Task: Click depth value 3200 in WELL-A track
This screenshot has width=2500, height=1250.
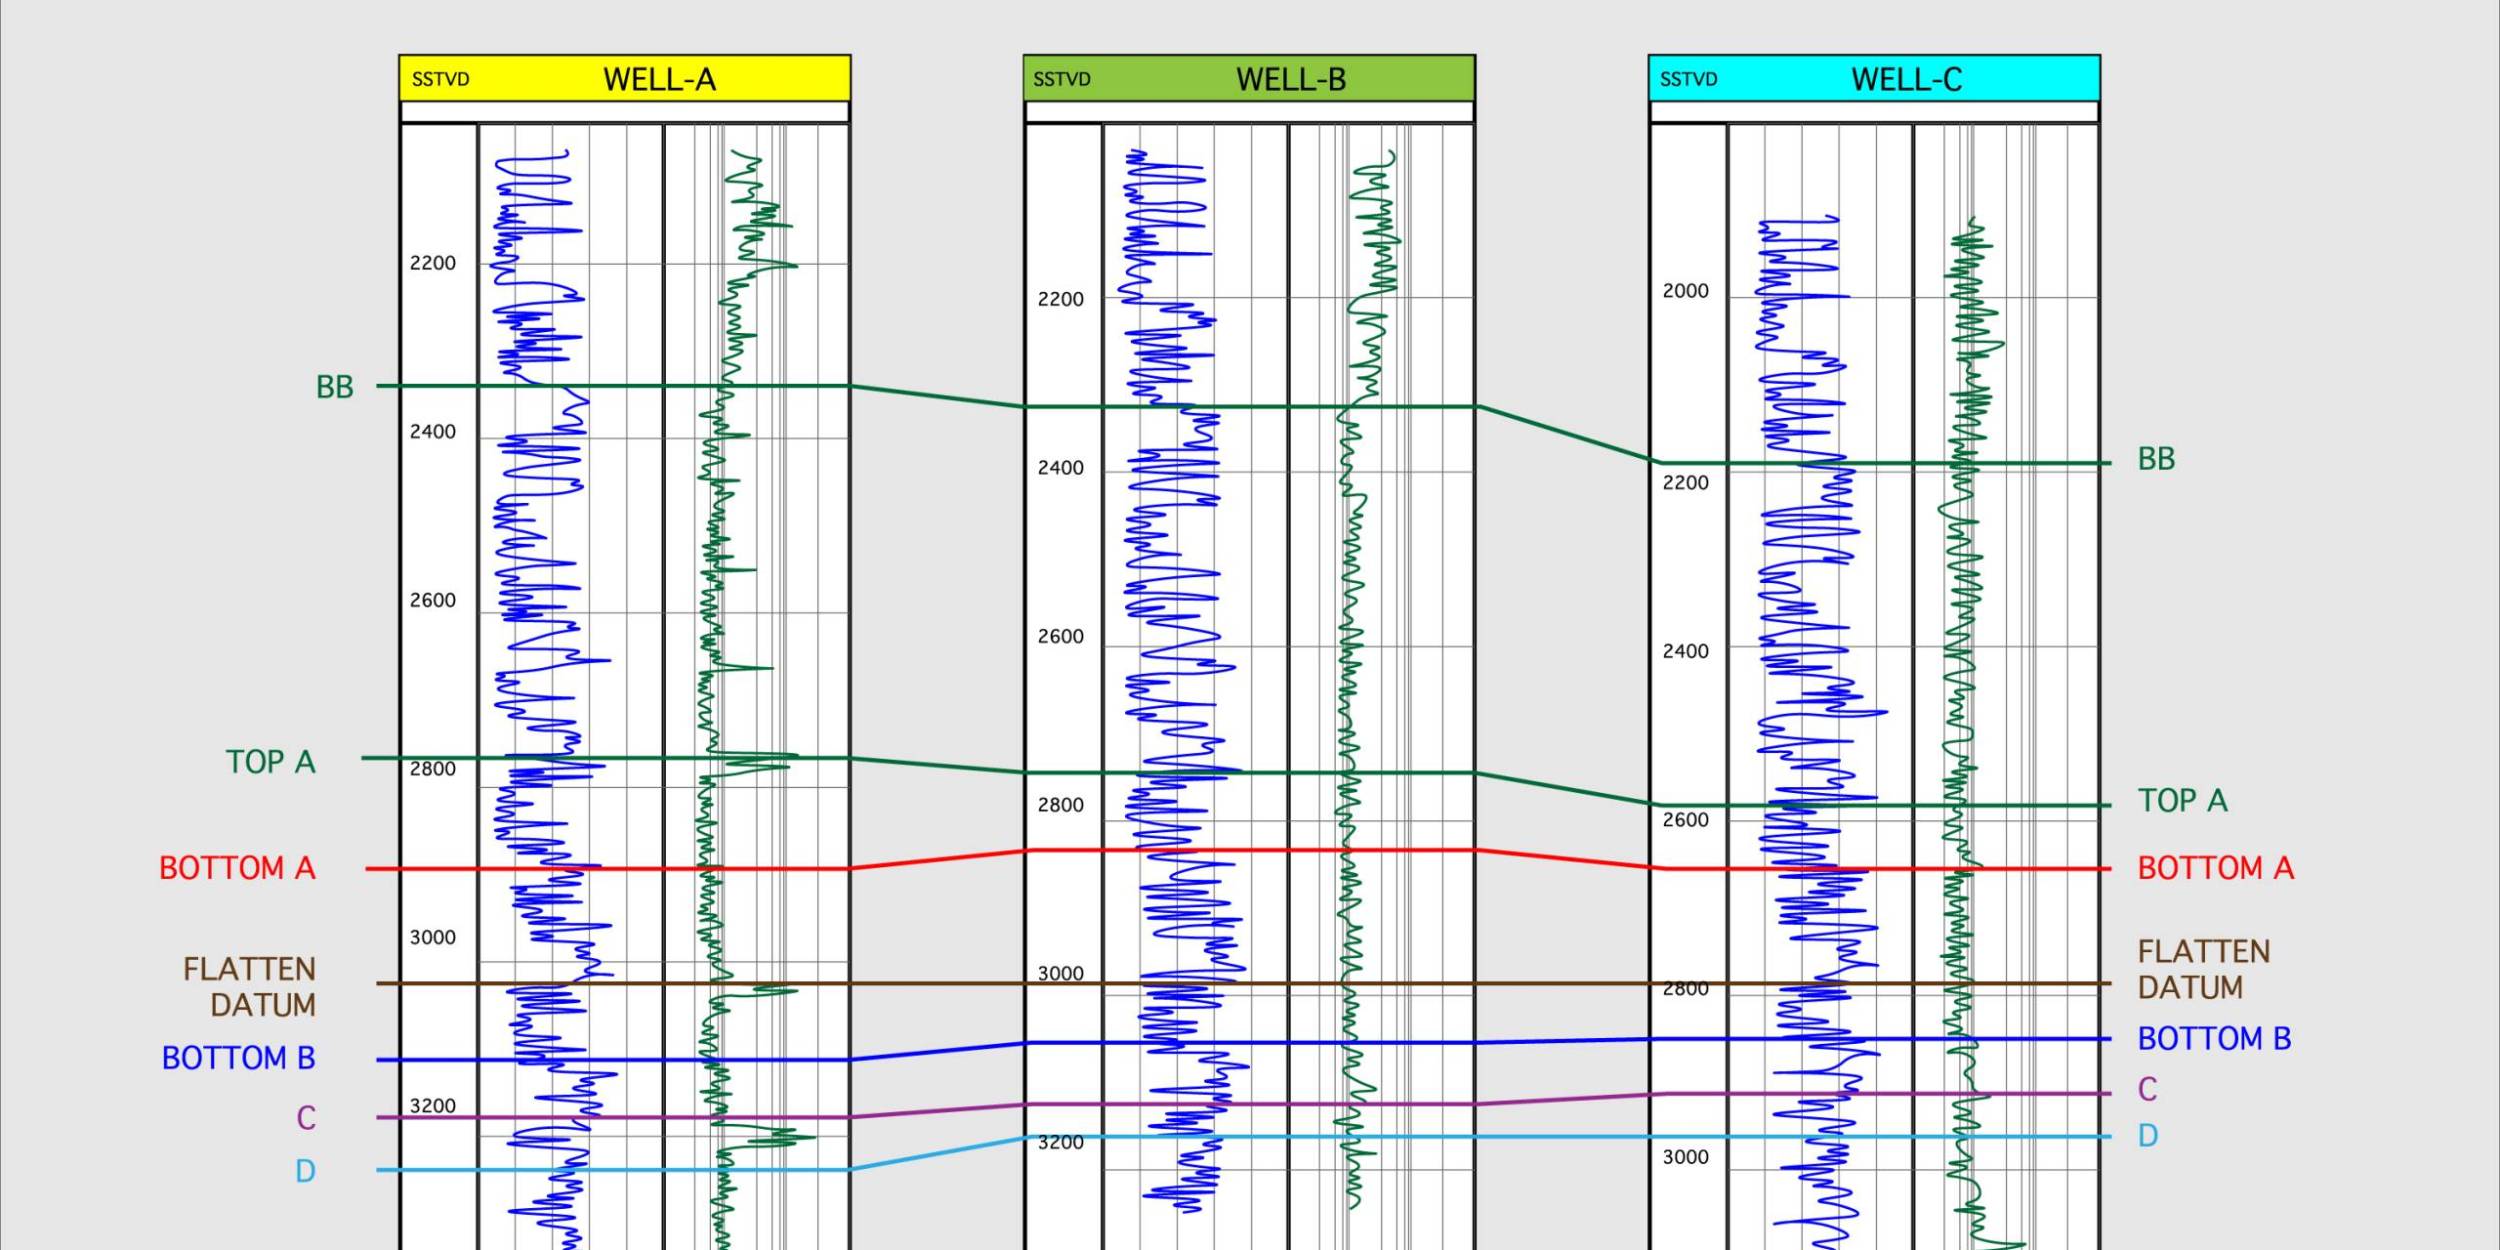Action: tap(432, 1106)
